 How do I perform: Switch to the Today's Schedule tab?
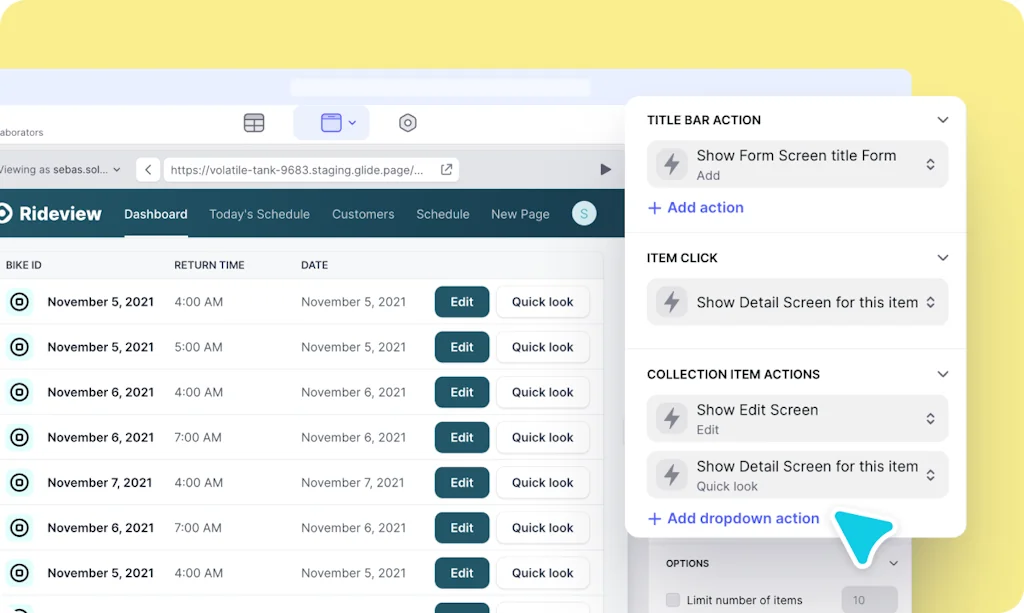[x=259, y=213]
